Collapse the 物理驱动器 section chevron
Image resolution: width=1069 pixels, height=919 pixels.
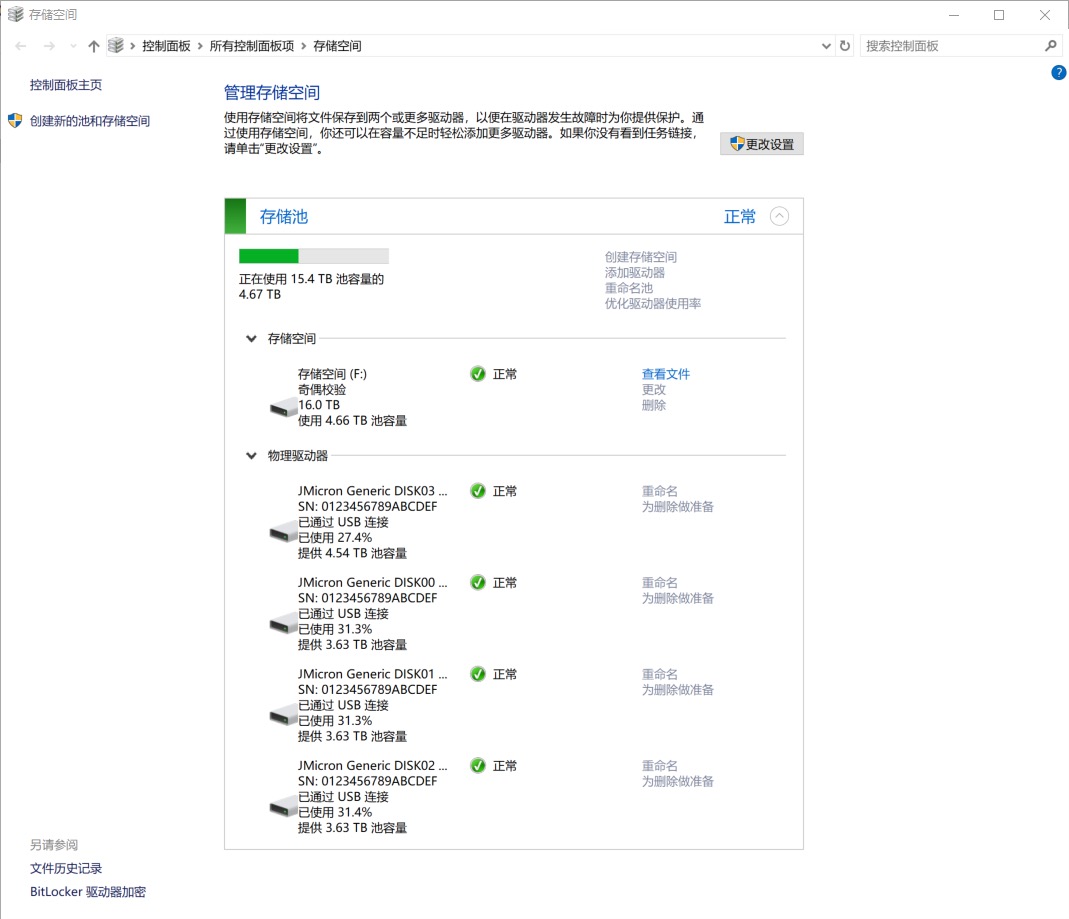coord(252,456)
